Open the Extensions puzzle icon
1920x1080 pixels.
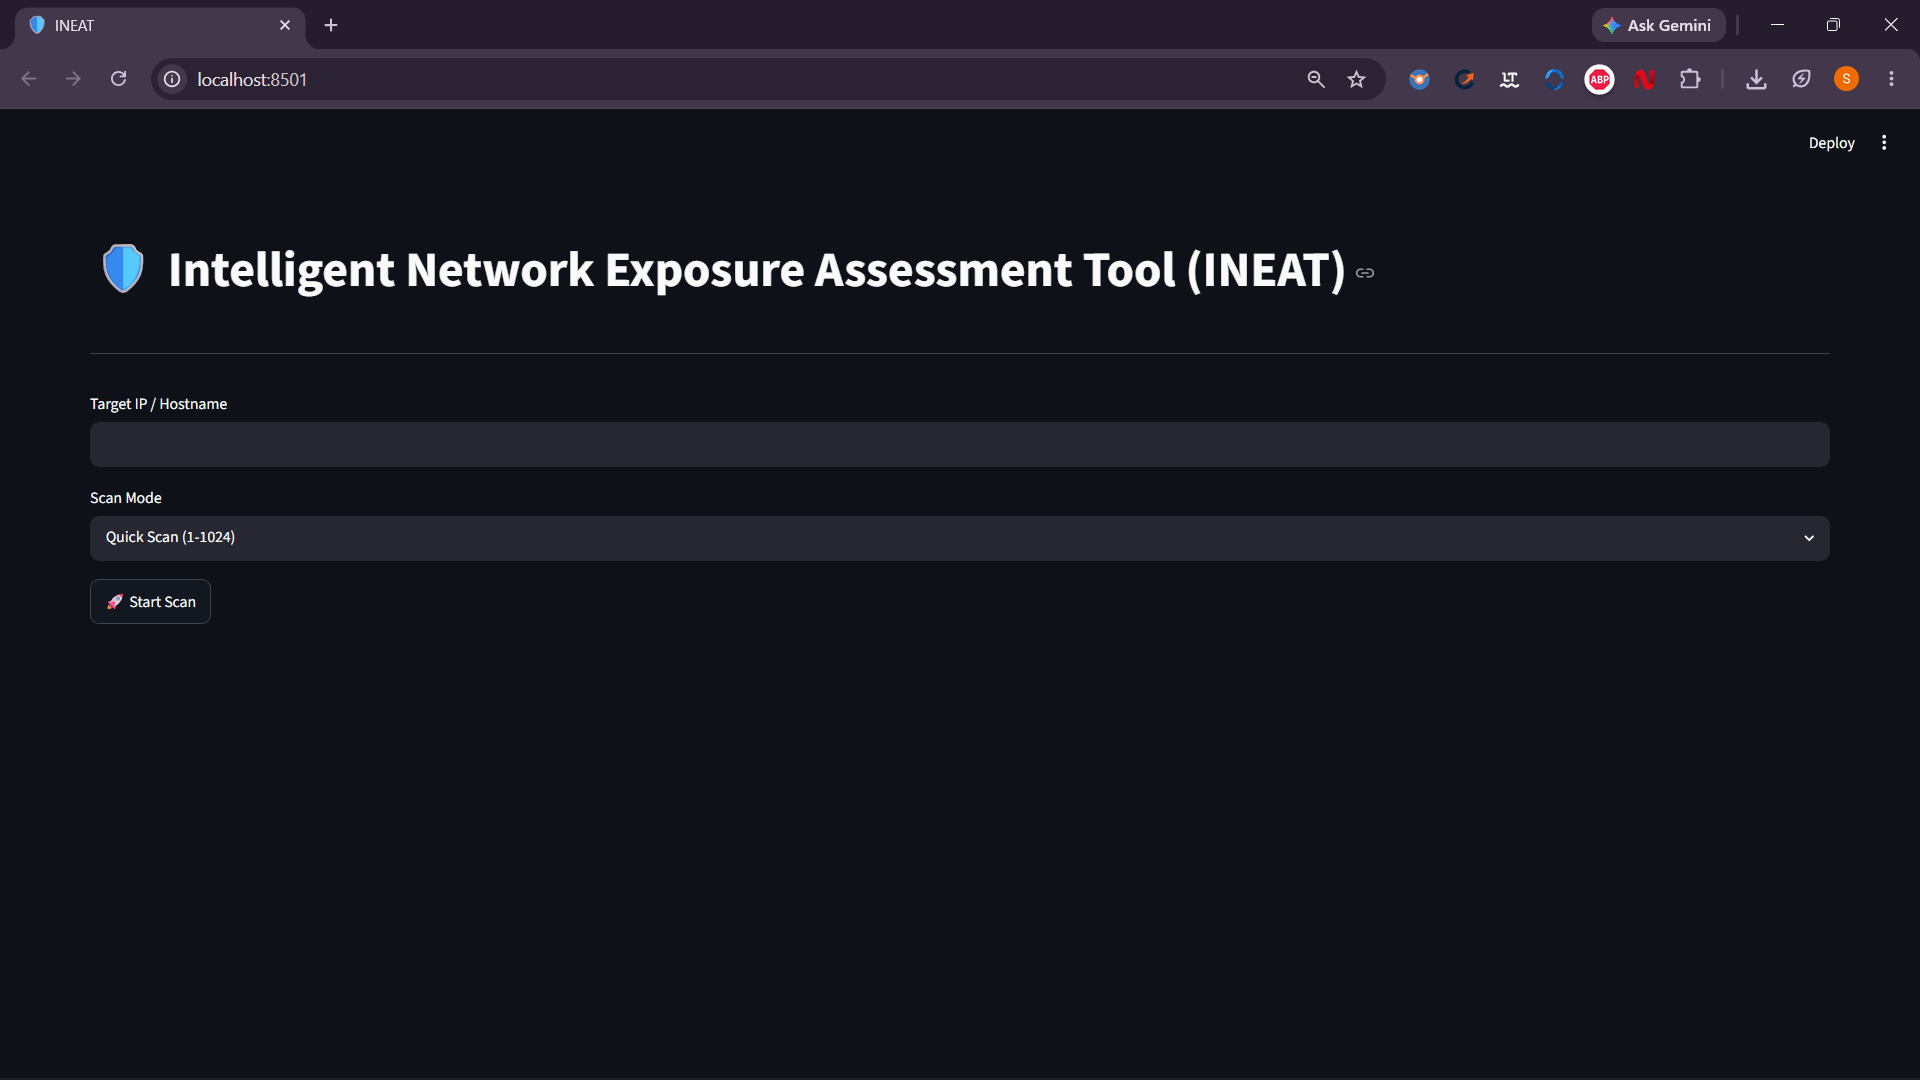tap(1690, 79)
